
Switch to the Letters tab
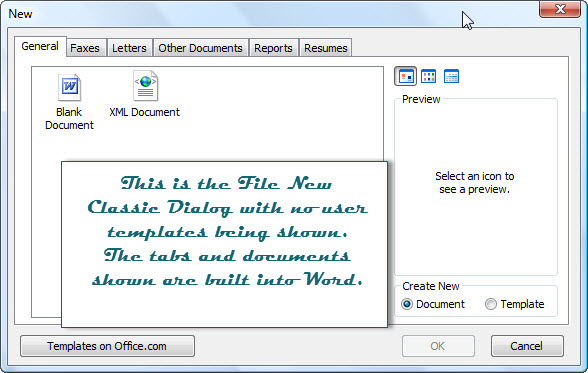coord(129,48)
